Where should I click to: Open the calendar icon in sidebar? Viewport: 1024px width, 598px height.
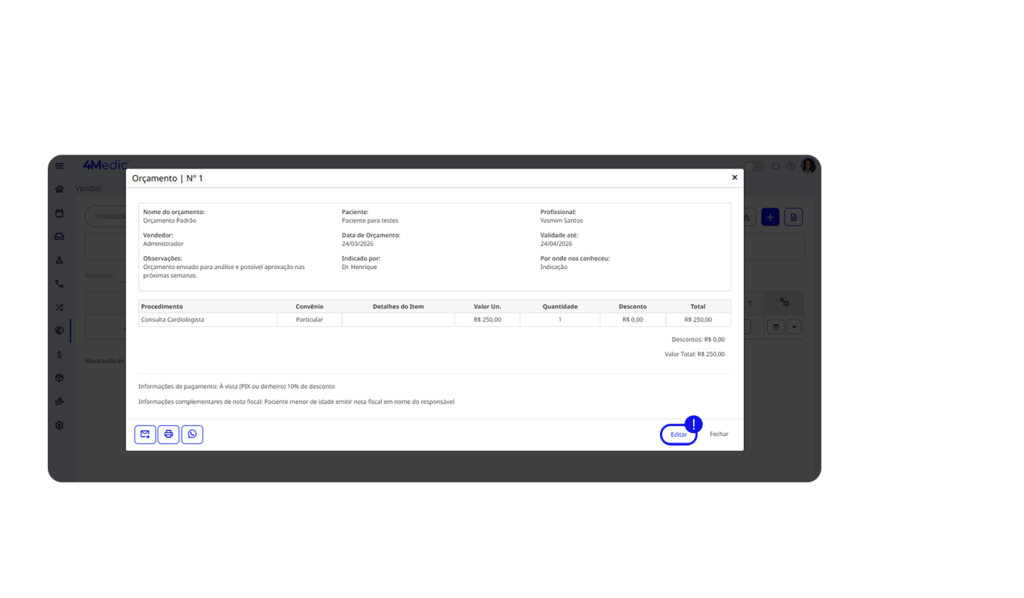click(x=59, y=213)
